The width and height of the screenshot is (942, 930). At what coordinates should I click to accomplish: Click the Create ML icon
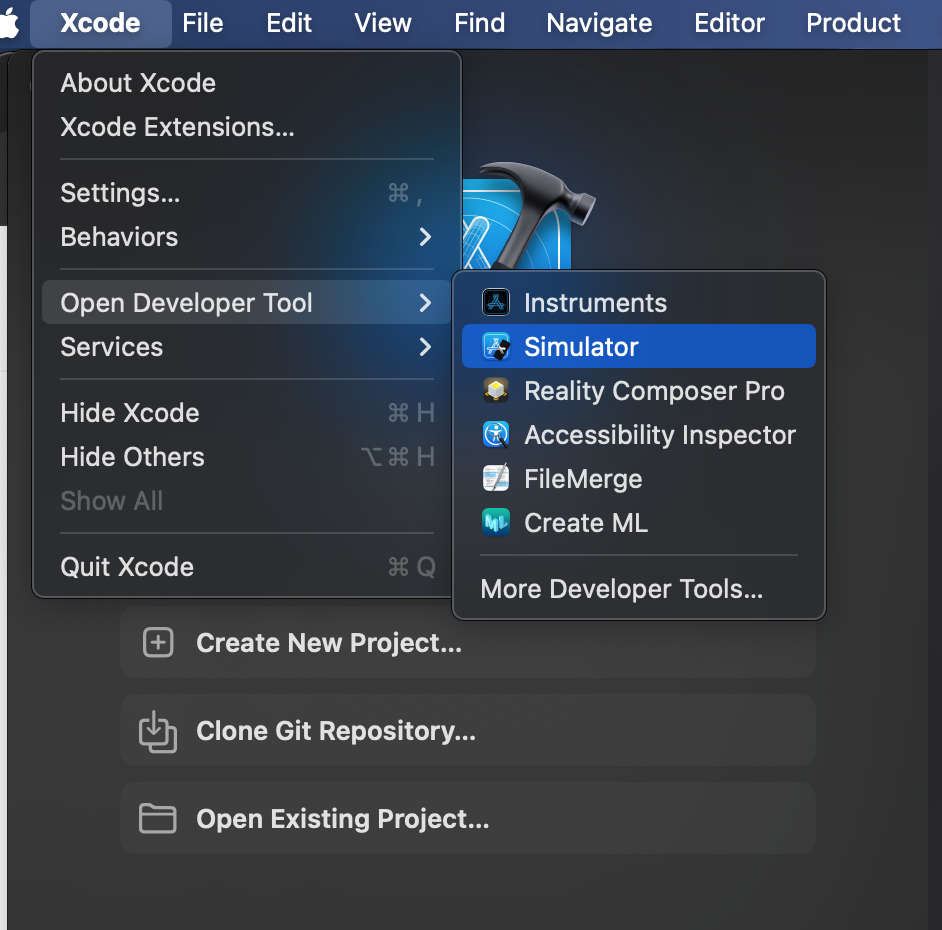click(496, 522)
